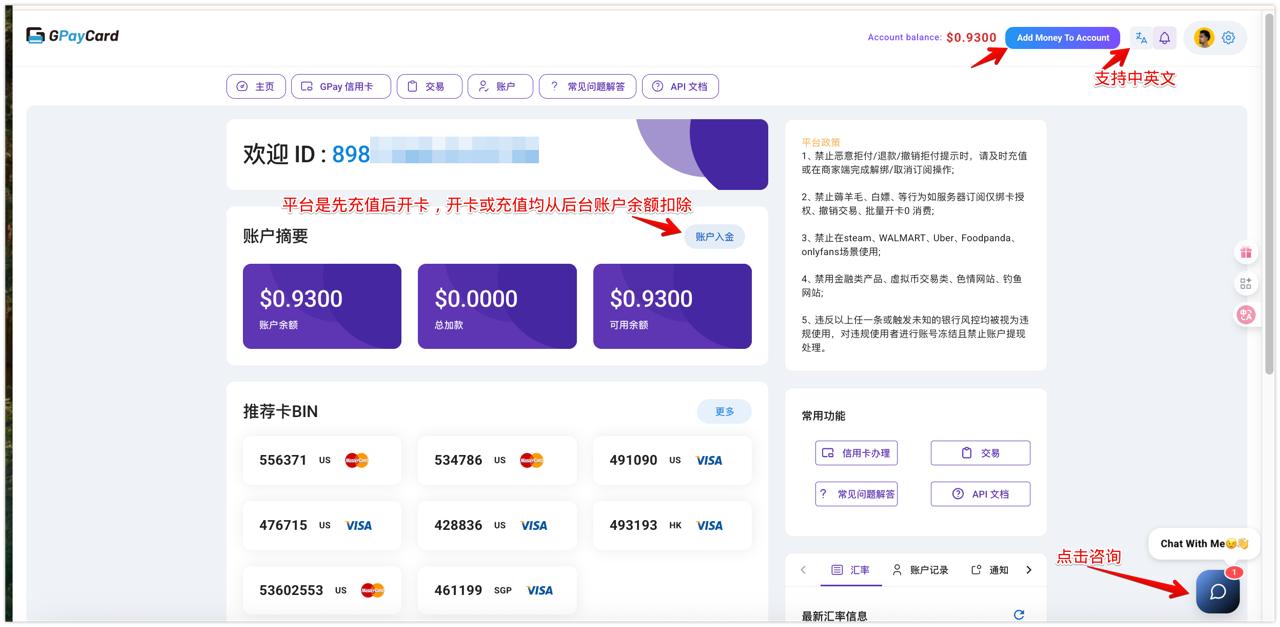This screenshot has height=627, width=1280.
Task: Click the user avatar picture
Action: (1204, 38)
